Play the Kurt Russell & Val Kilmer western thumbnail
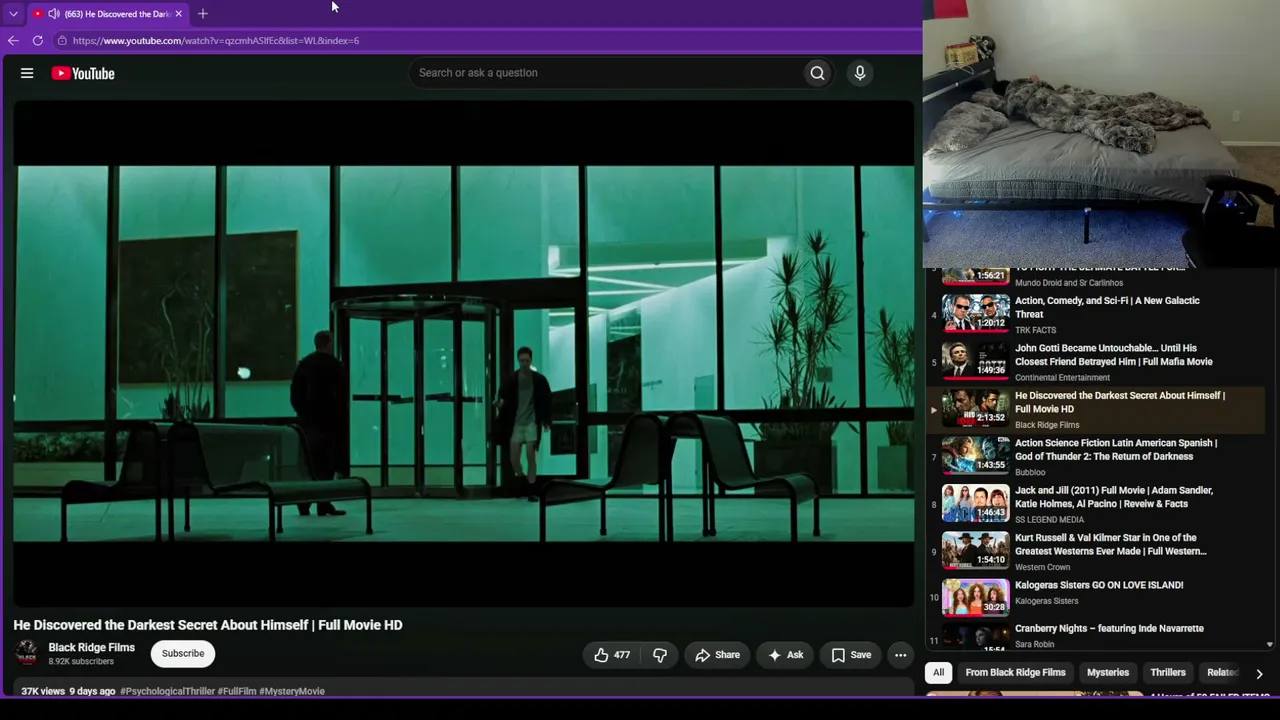 point(975,550)
